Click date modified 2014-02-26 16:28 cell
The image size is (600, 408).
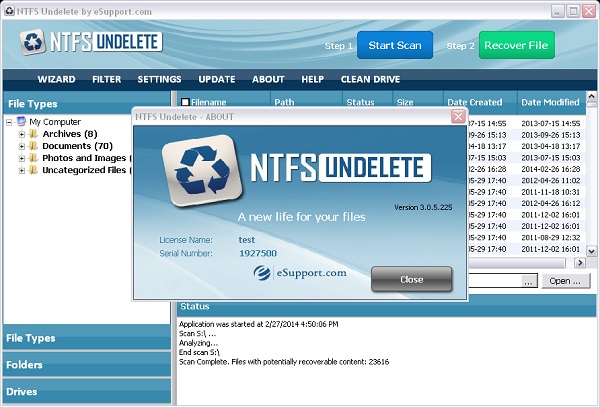(x=551, y=169)
